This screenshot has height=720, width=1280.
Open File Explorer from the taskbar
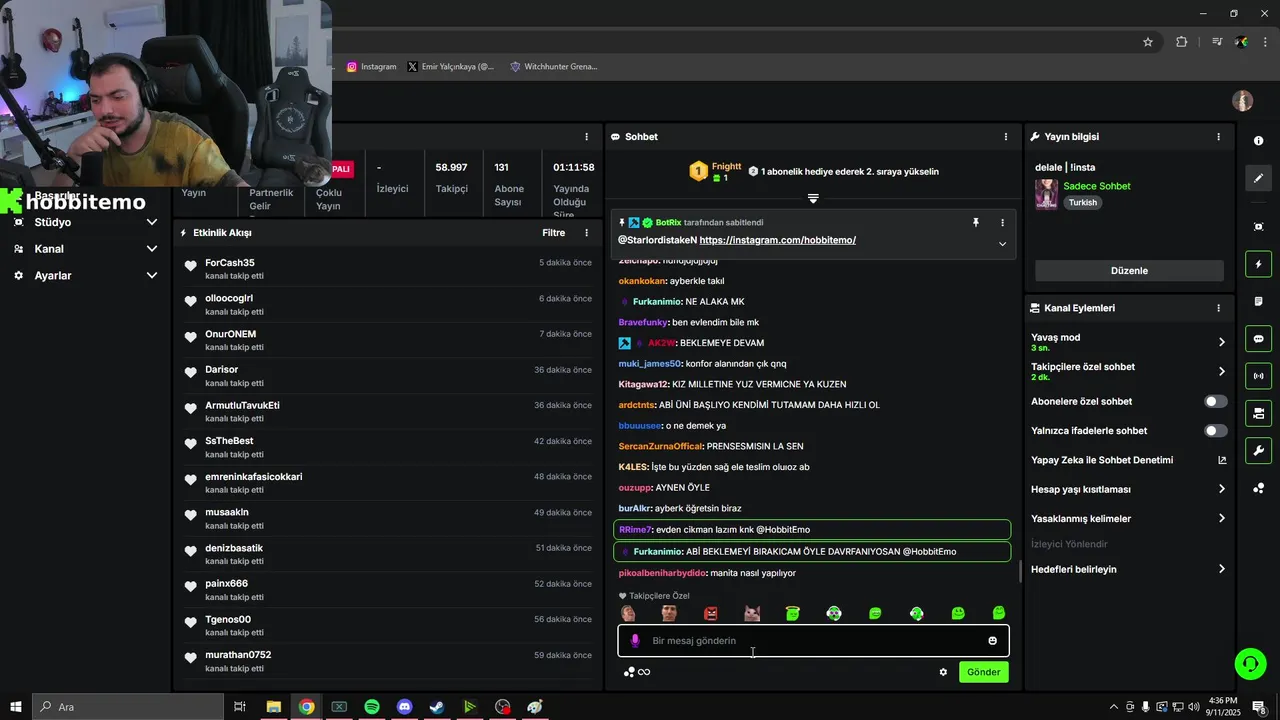click(273, 707)
